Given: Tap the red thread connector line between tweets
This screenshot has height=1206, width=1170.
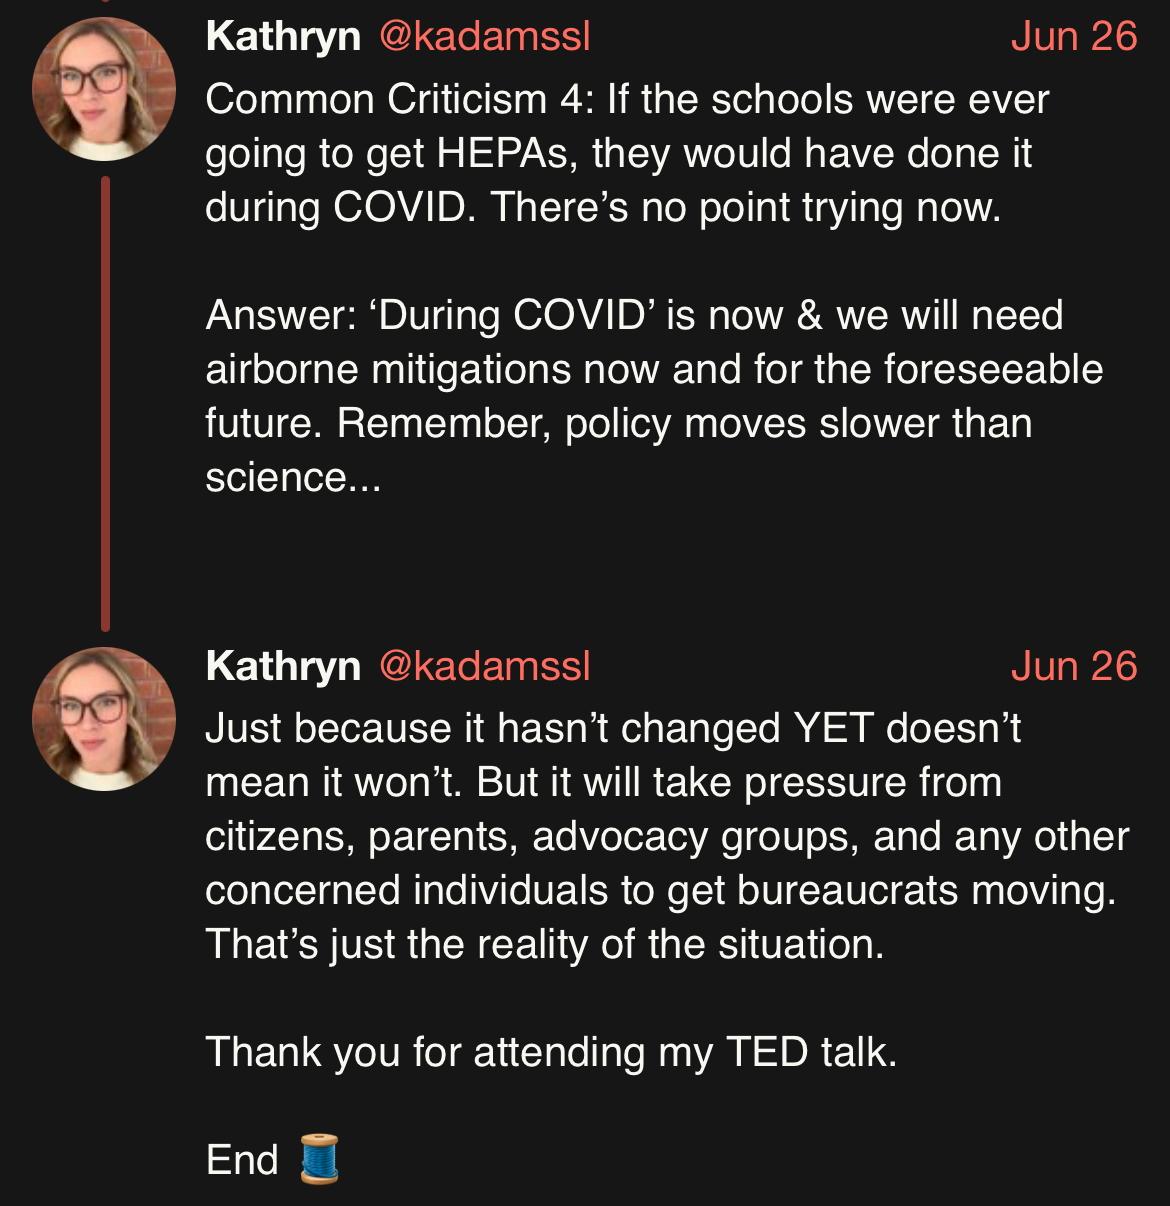Looking at the screenshot, I should (x=105, y=404).
